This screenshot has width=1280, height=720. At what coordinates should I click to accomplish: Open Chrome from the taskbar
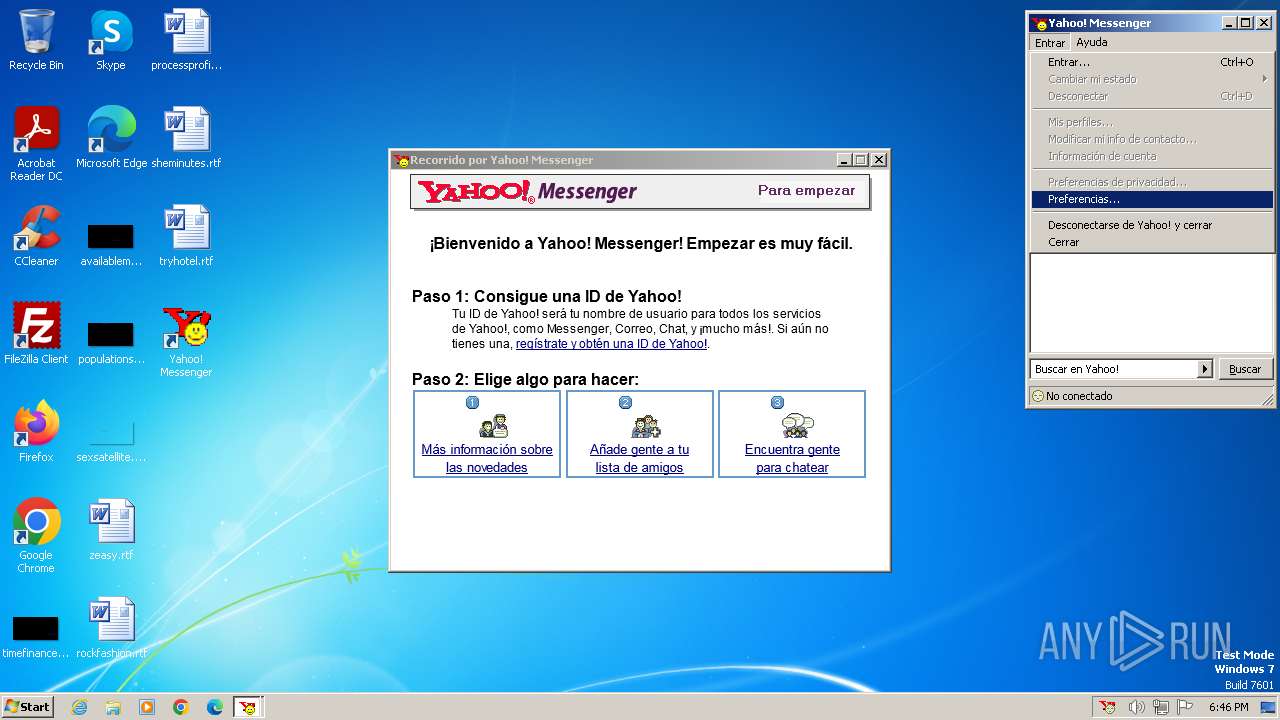coord(181,707)
